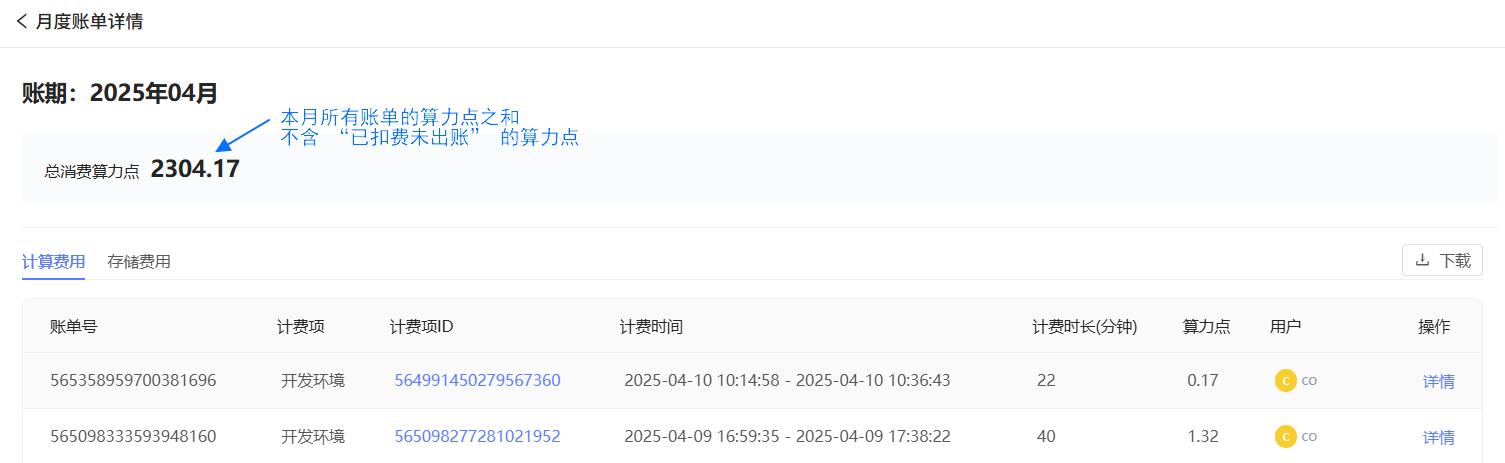Click the yellow user avatar in second row
1505x463 pixels.
point(1285,436)
